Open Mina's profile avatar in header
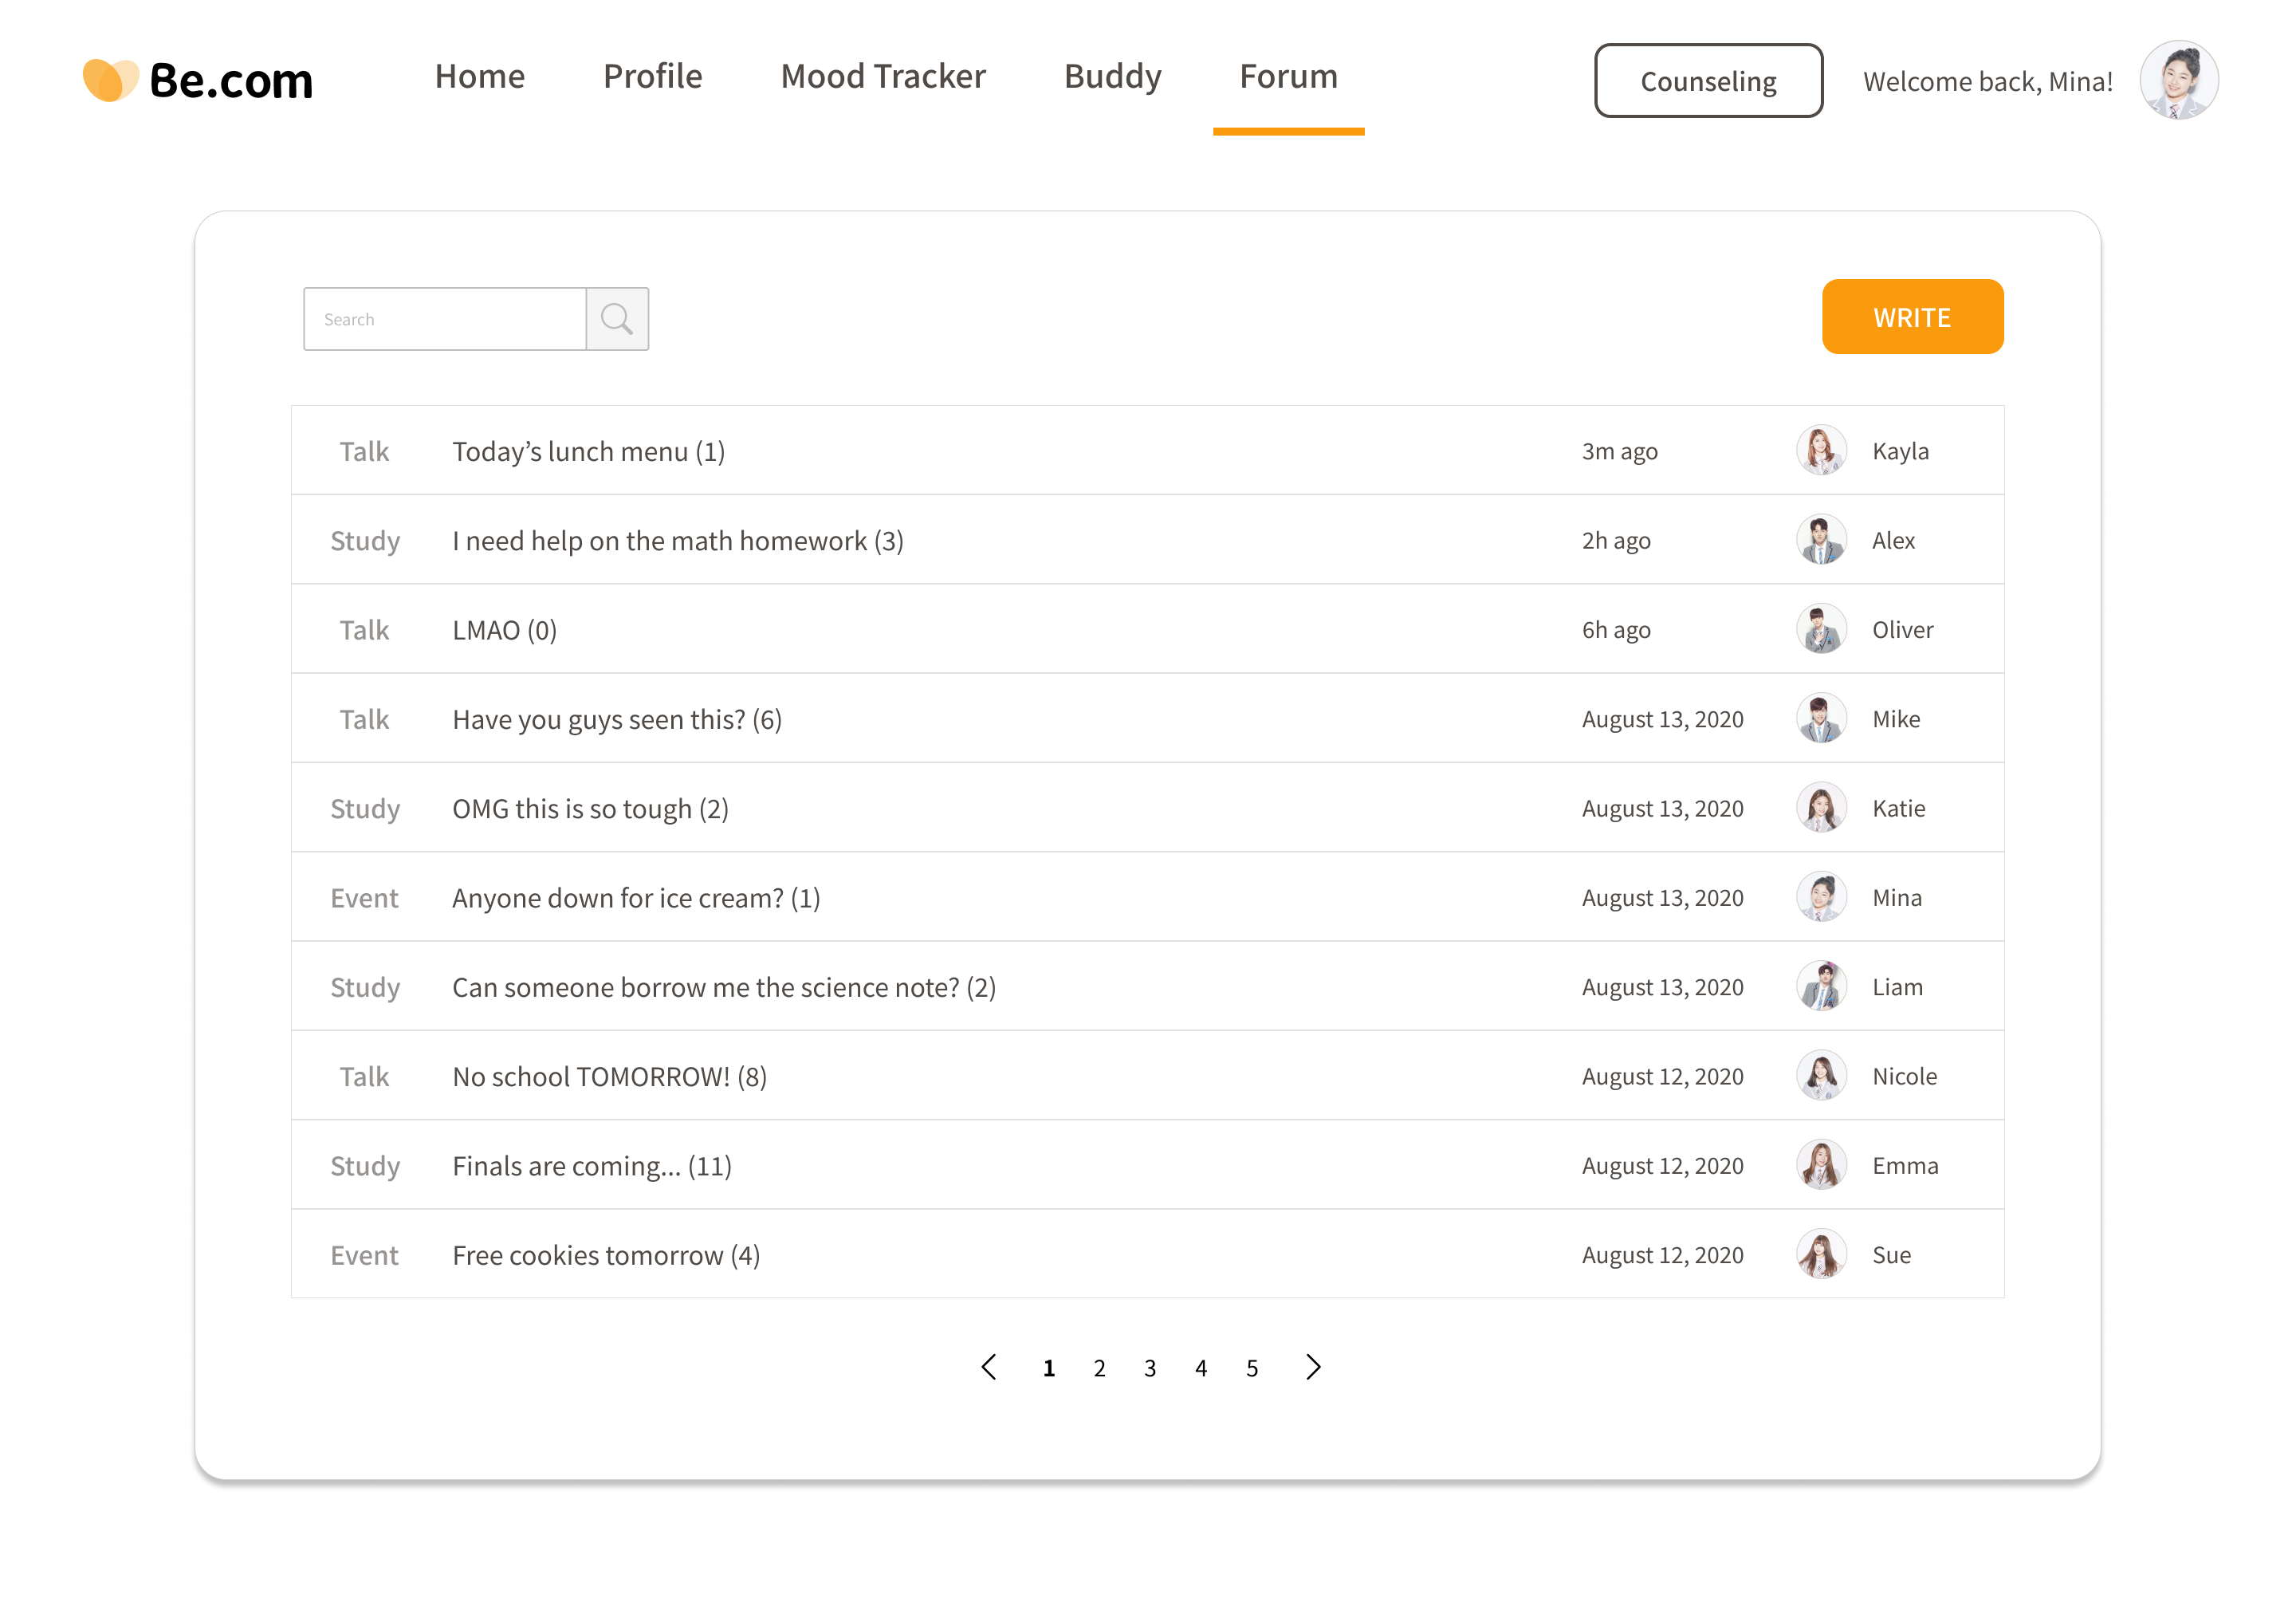Viewport: 2296px width, 1622px height. coord(2178,80)
